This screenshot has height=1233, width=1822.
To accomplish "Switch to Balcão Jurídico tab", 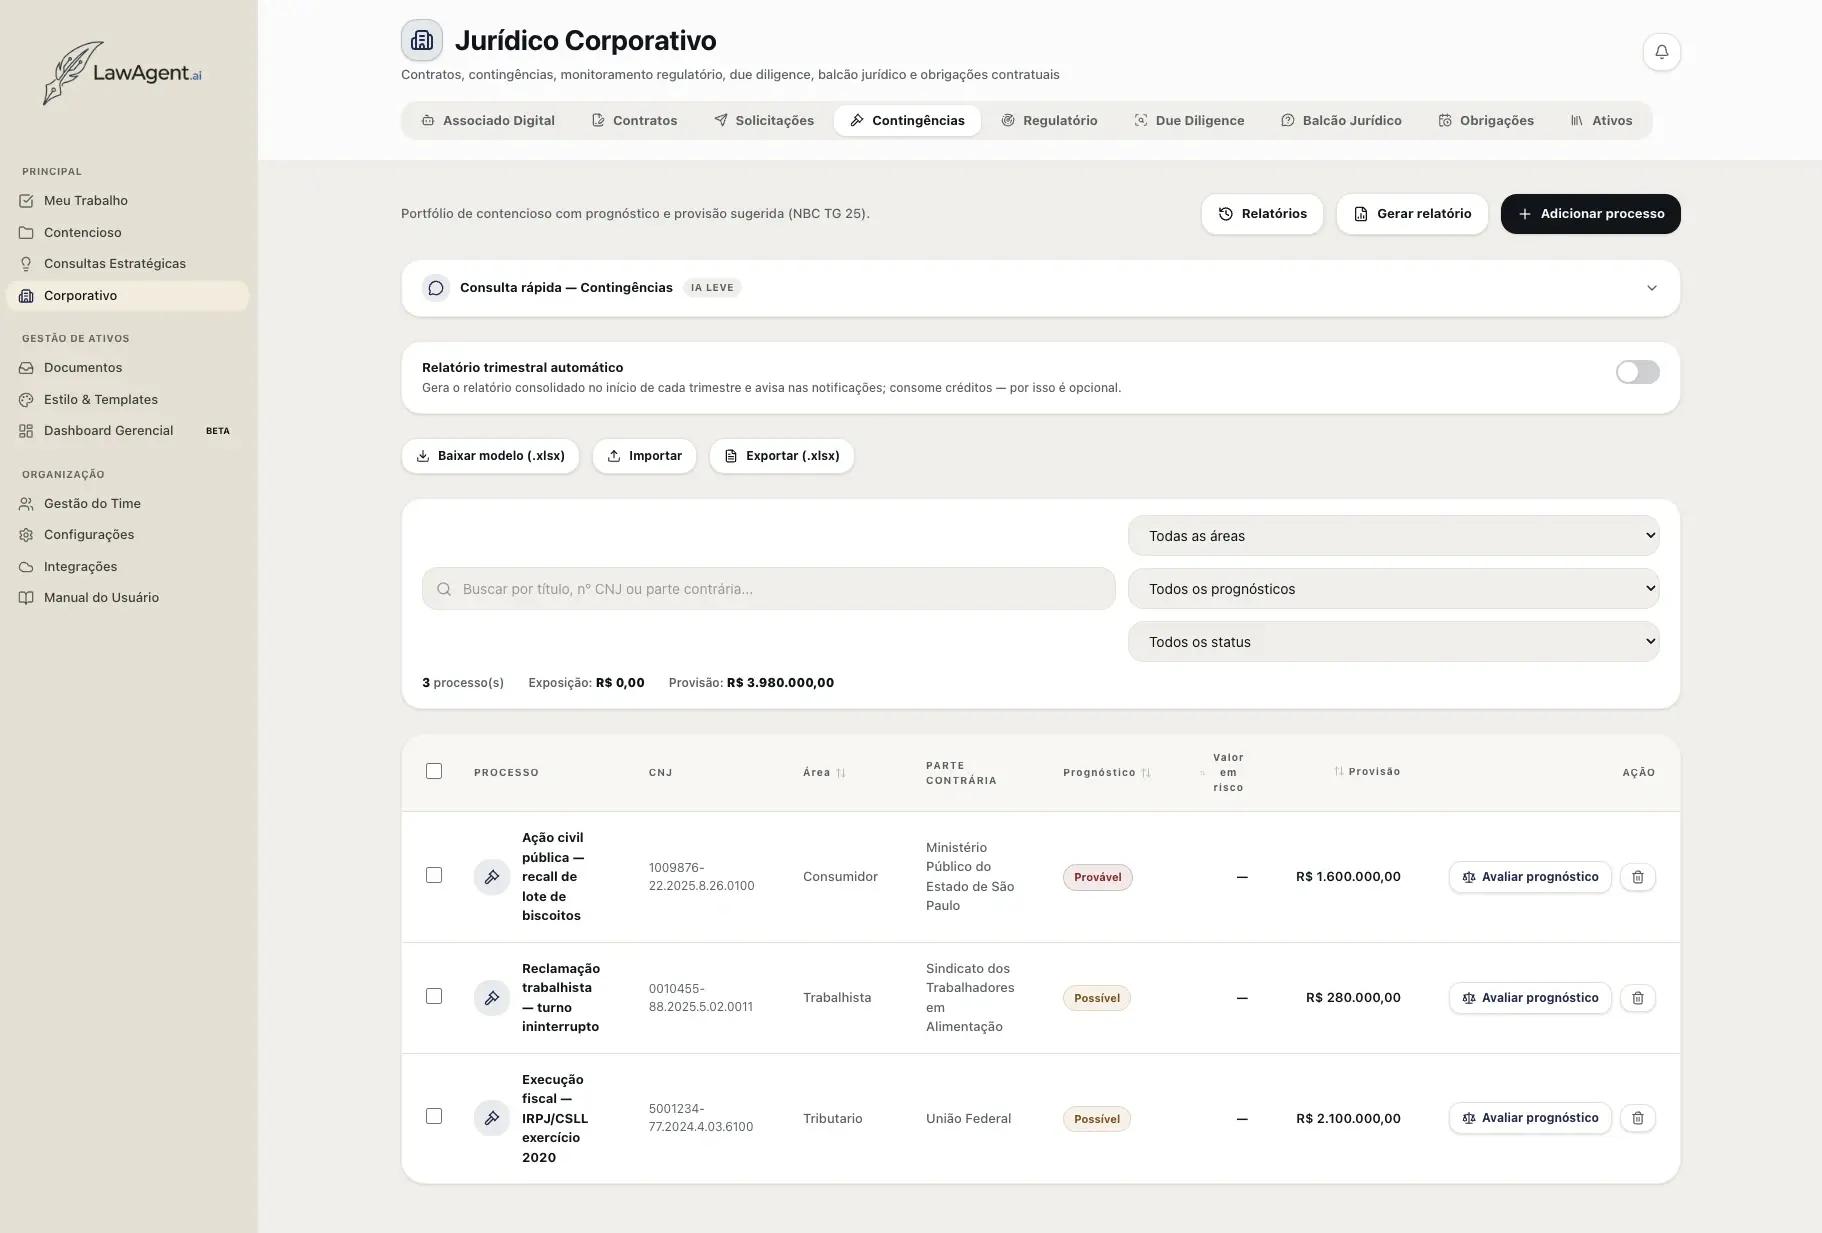I will (x=1341, y=121).
